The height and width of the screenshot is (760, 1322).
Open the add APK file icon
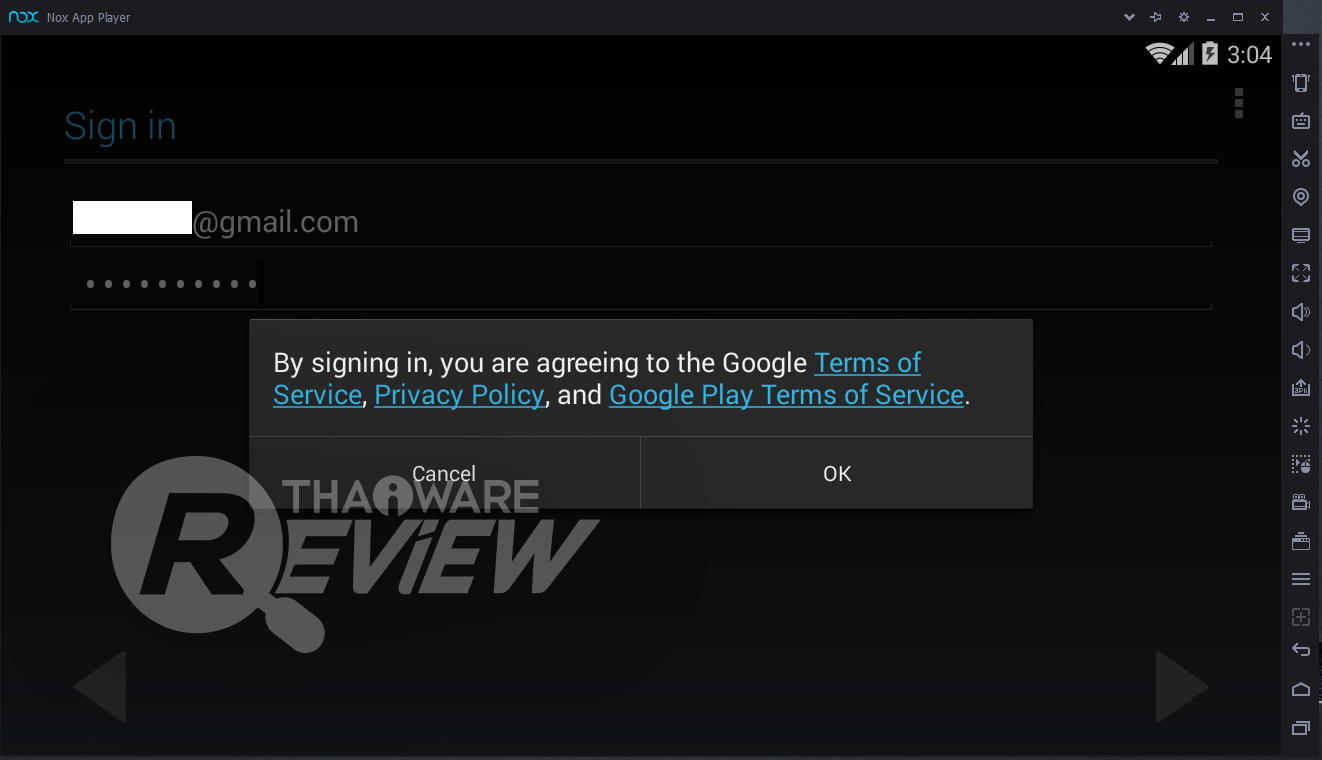click(1301, 388)
